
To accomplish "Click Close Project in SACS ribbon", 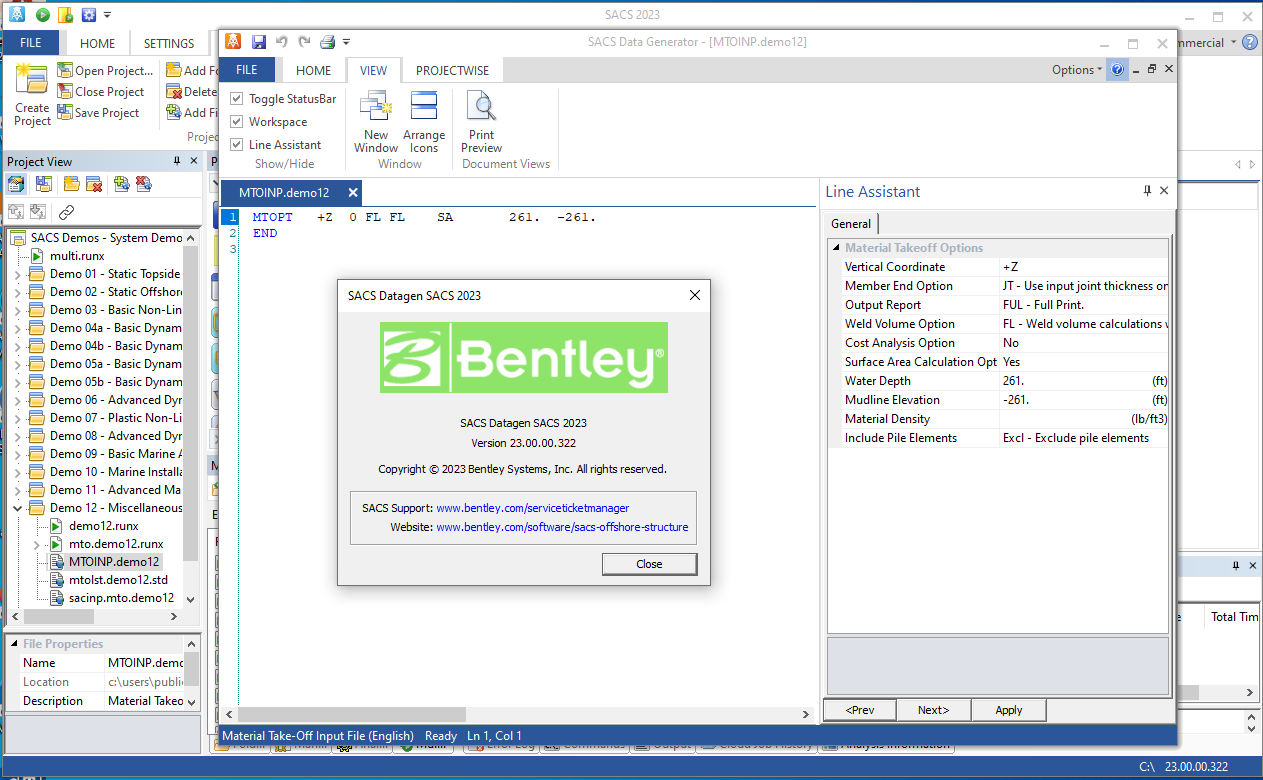I will coord(101,91).
